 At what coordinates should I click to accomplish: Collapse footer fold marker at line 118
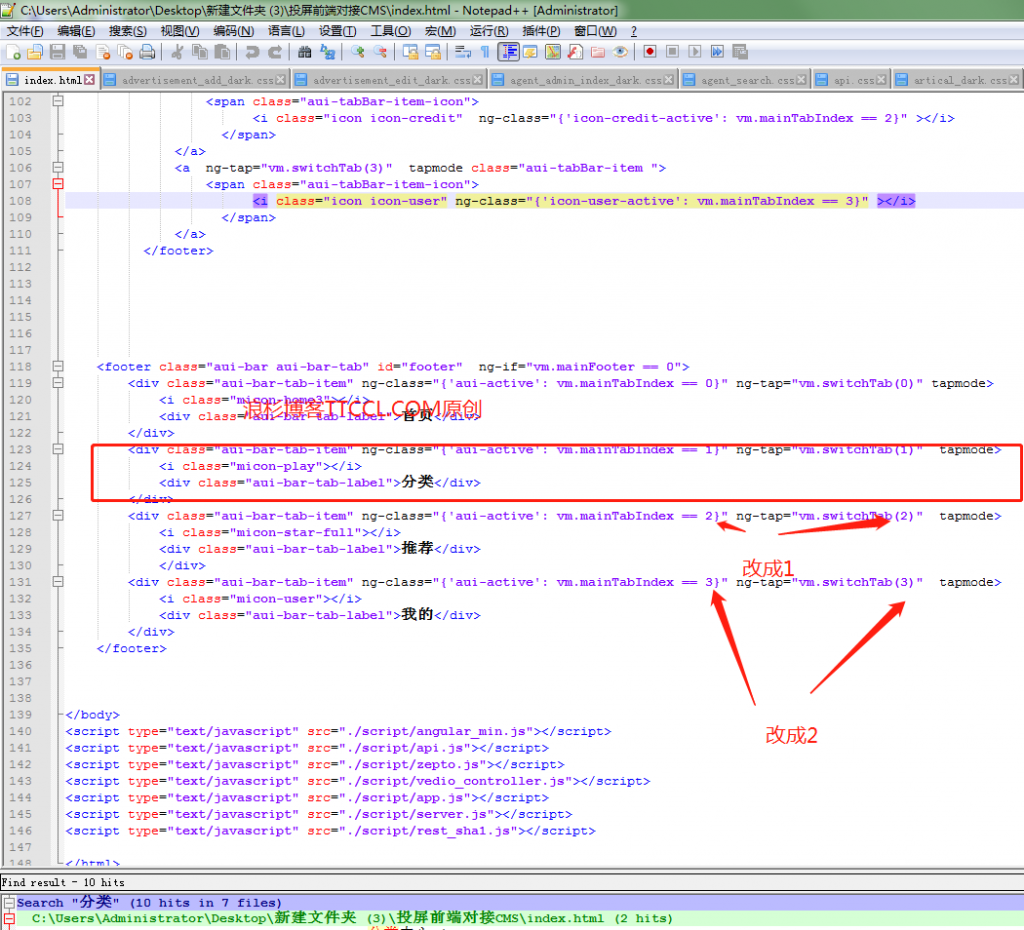pyautogui.click(x=58, y=366)
